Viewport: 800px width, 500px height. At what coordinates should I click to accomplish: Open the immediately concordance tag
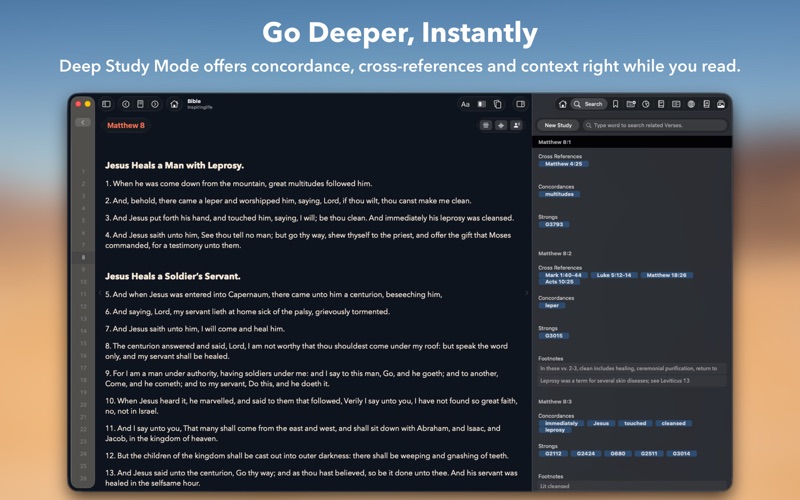tap(561, 423)
